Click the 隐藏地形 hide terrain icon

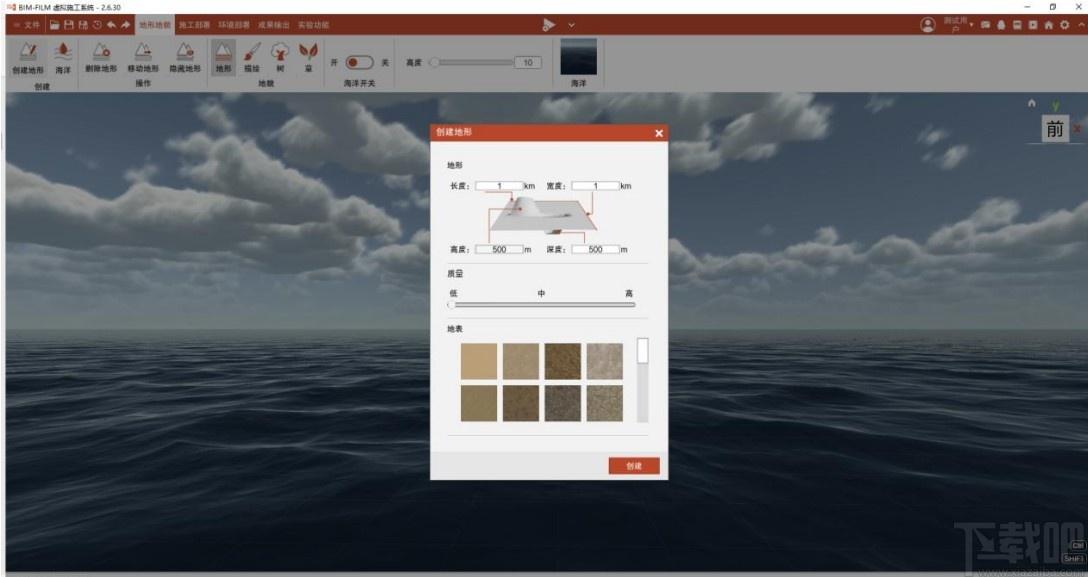click(x=185, y=58)
